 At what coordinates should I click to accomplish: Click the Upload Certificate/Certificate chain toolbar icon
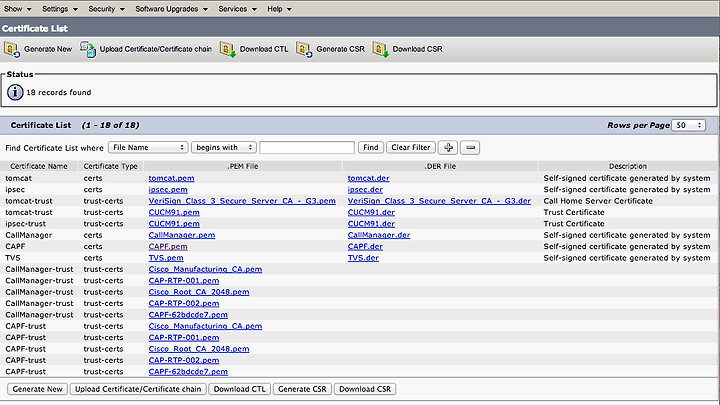coord(88,49)
